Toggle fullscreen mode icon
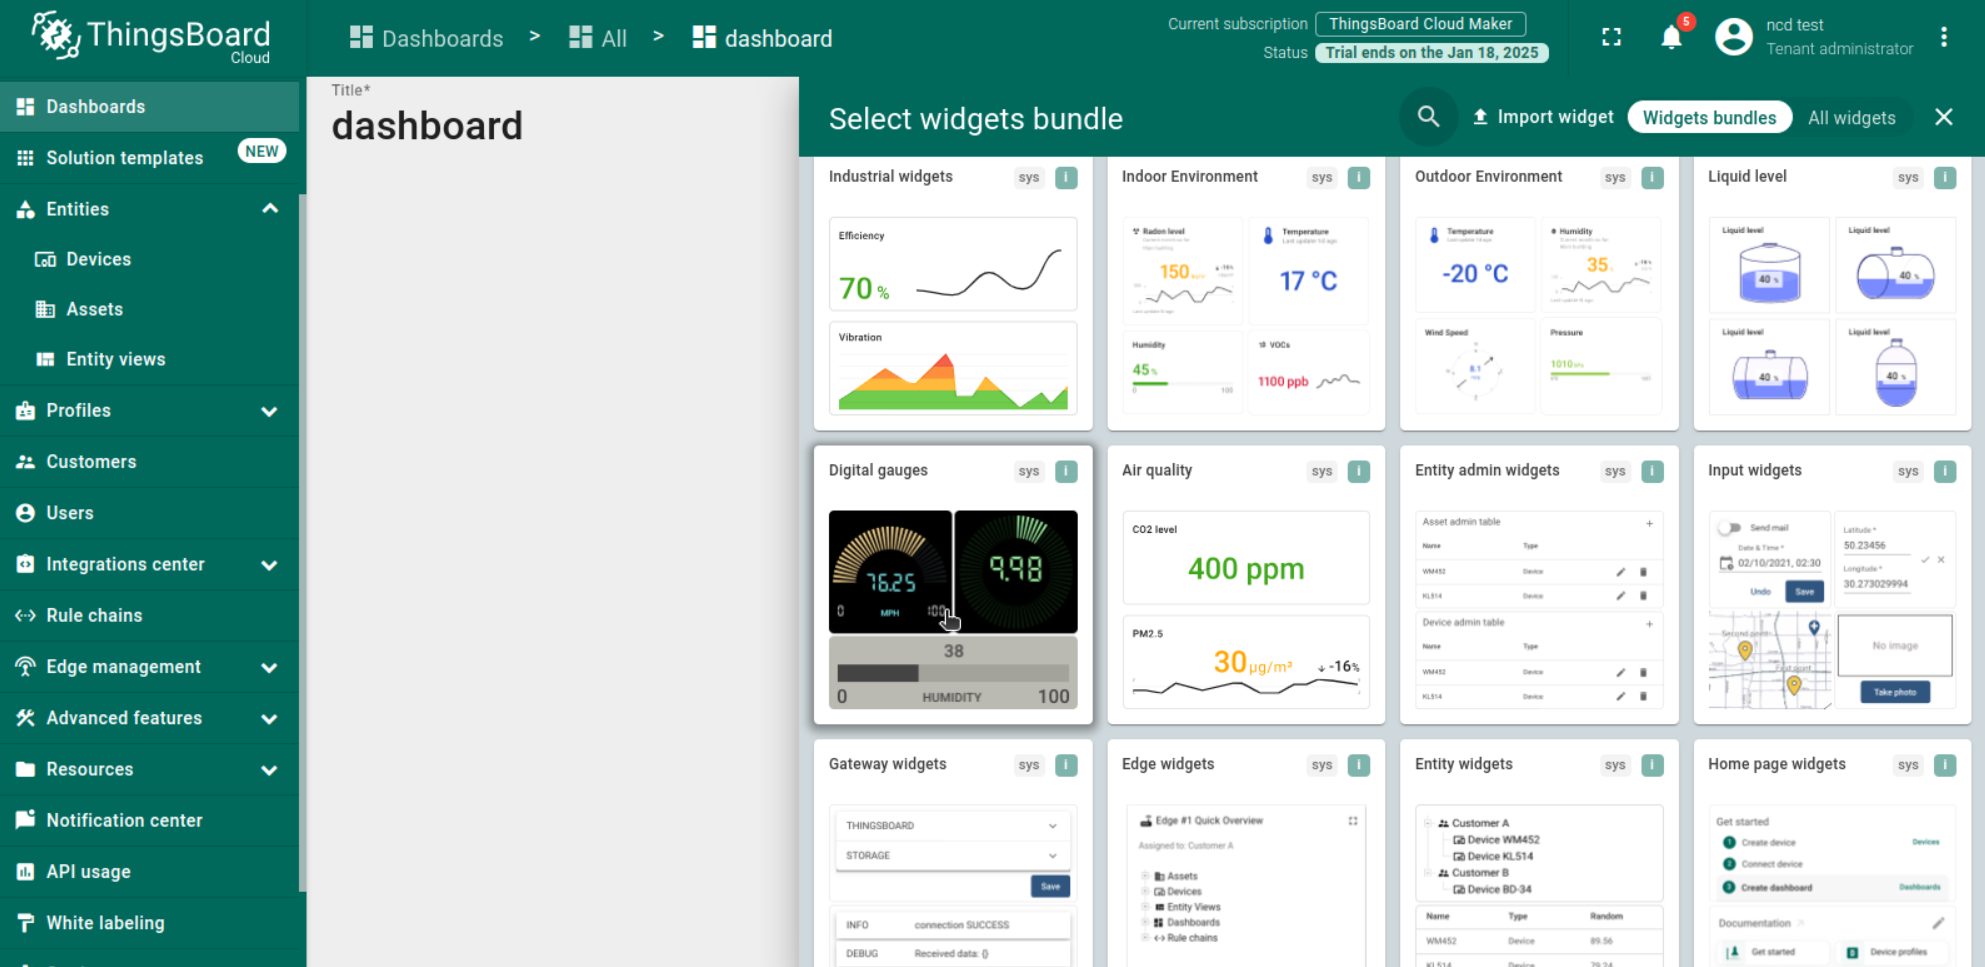Screen dimensions: 1985x967 click(x=1611, y=38)
